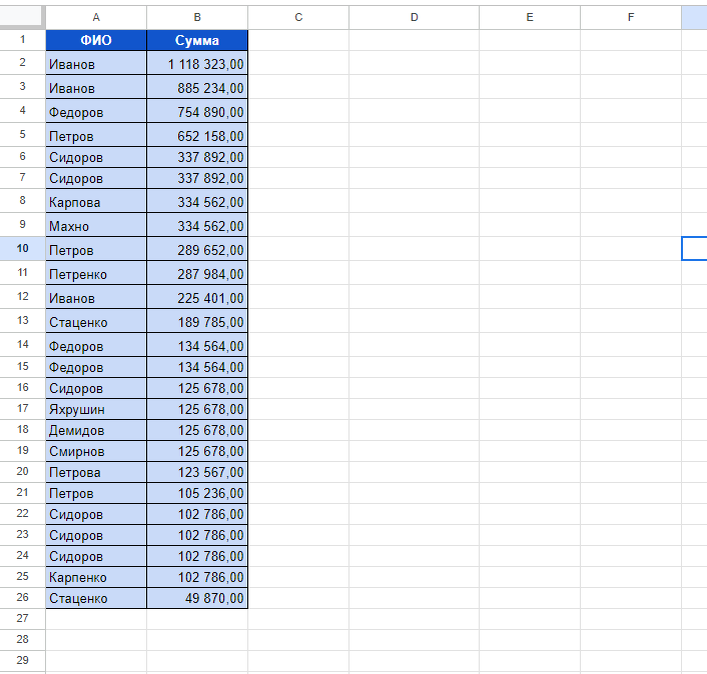The height and width of the screenshot is (674, 707).
Task: Select column A header
Action: point(96,18)
